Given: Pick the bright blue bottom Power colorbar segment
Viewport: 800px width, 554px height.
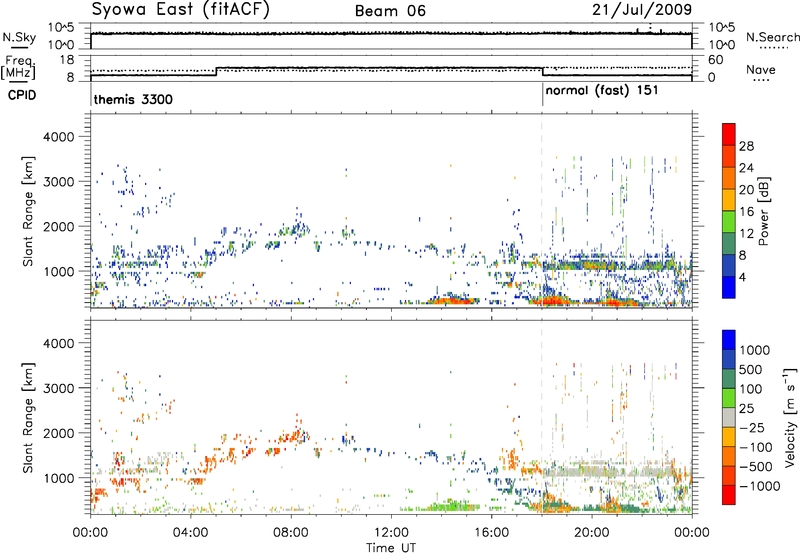Looking at the screenshot, I should click(x=729, y=287).
